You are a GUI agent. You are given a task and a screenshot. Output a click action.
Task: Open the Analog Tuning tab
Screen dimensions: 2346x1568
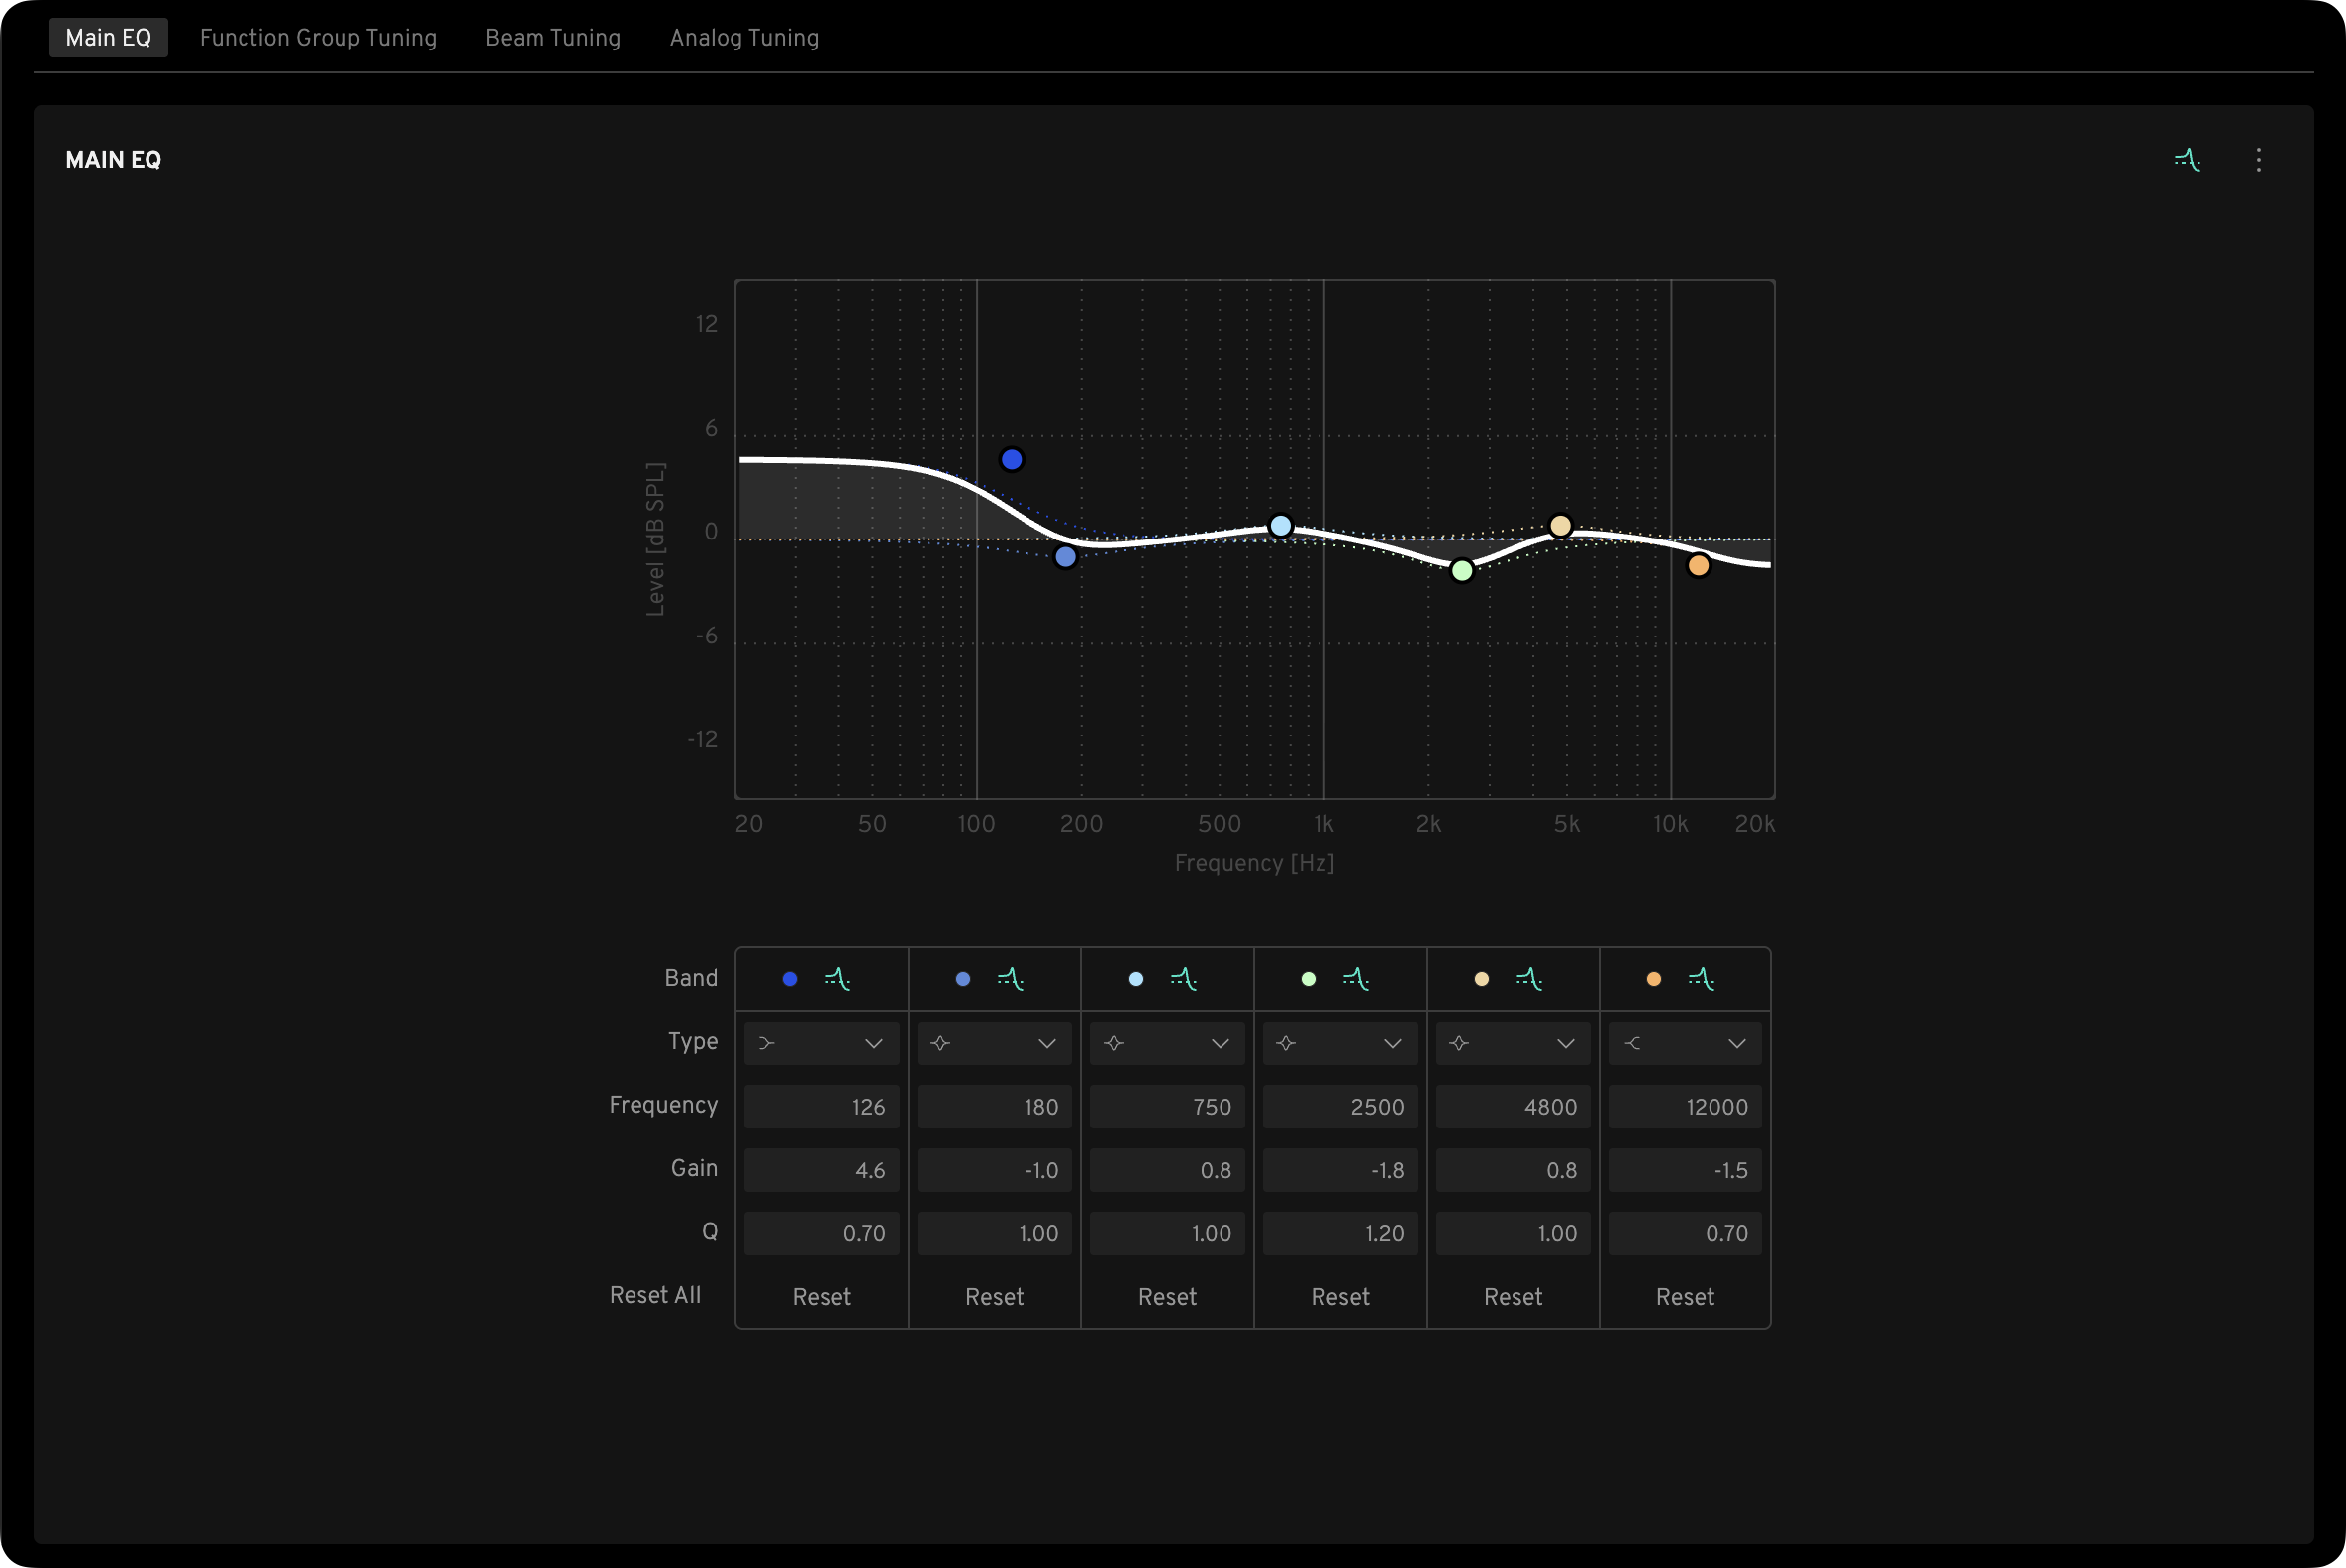coord(744,38)
